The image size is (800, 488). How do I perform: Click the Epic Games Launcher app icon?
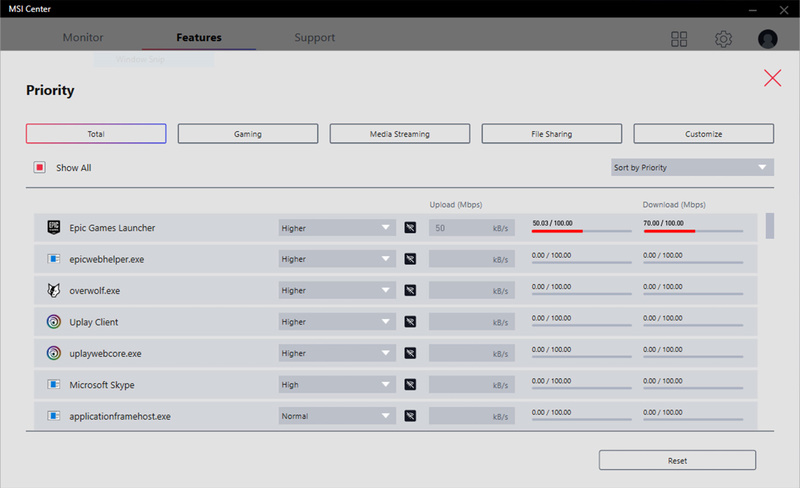click(54, 227)
